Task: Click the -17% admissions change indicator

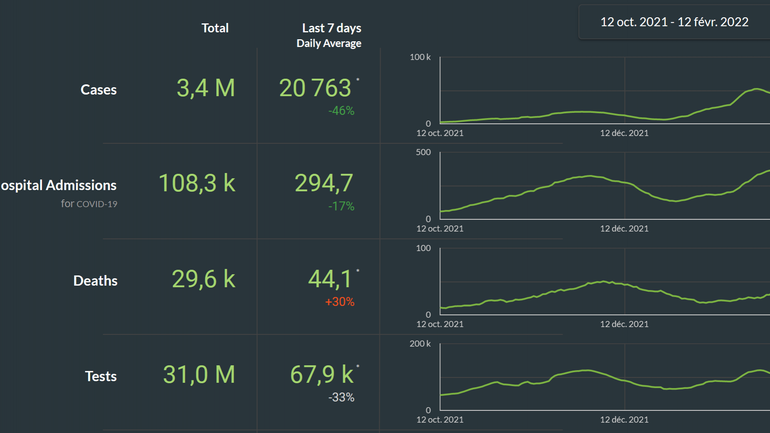Action: pyautogui.click(x=341, y=206)
